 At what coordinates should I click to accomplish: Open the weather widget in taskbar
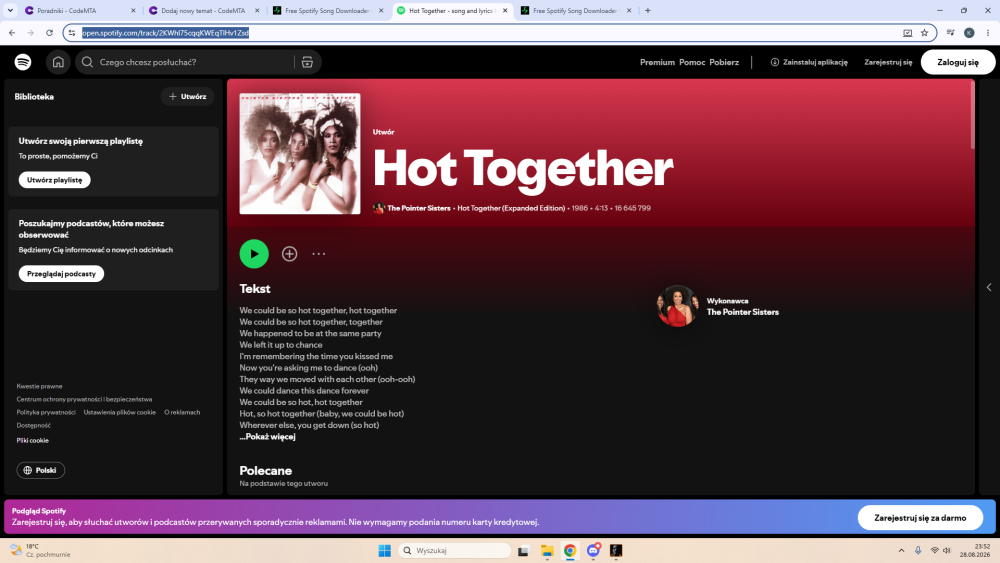(40, 550)
